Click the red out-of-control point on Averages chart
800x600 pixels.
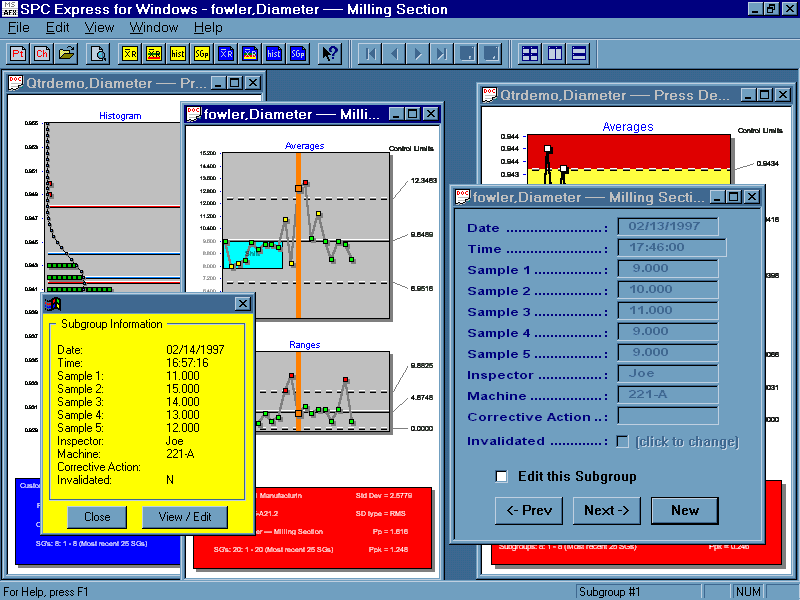click(306, 182)
